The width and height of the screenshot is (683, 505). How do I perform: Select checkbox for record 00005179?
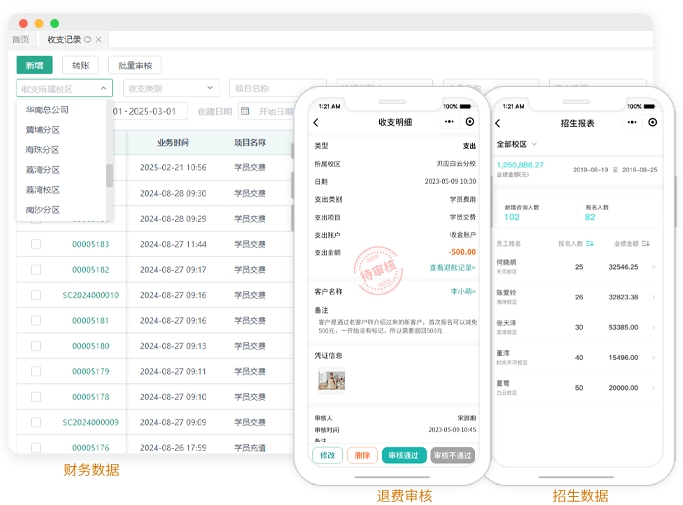(36, 371)
